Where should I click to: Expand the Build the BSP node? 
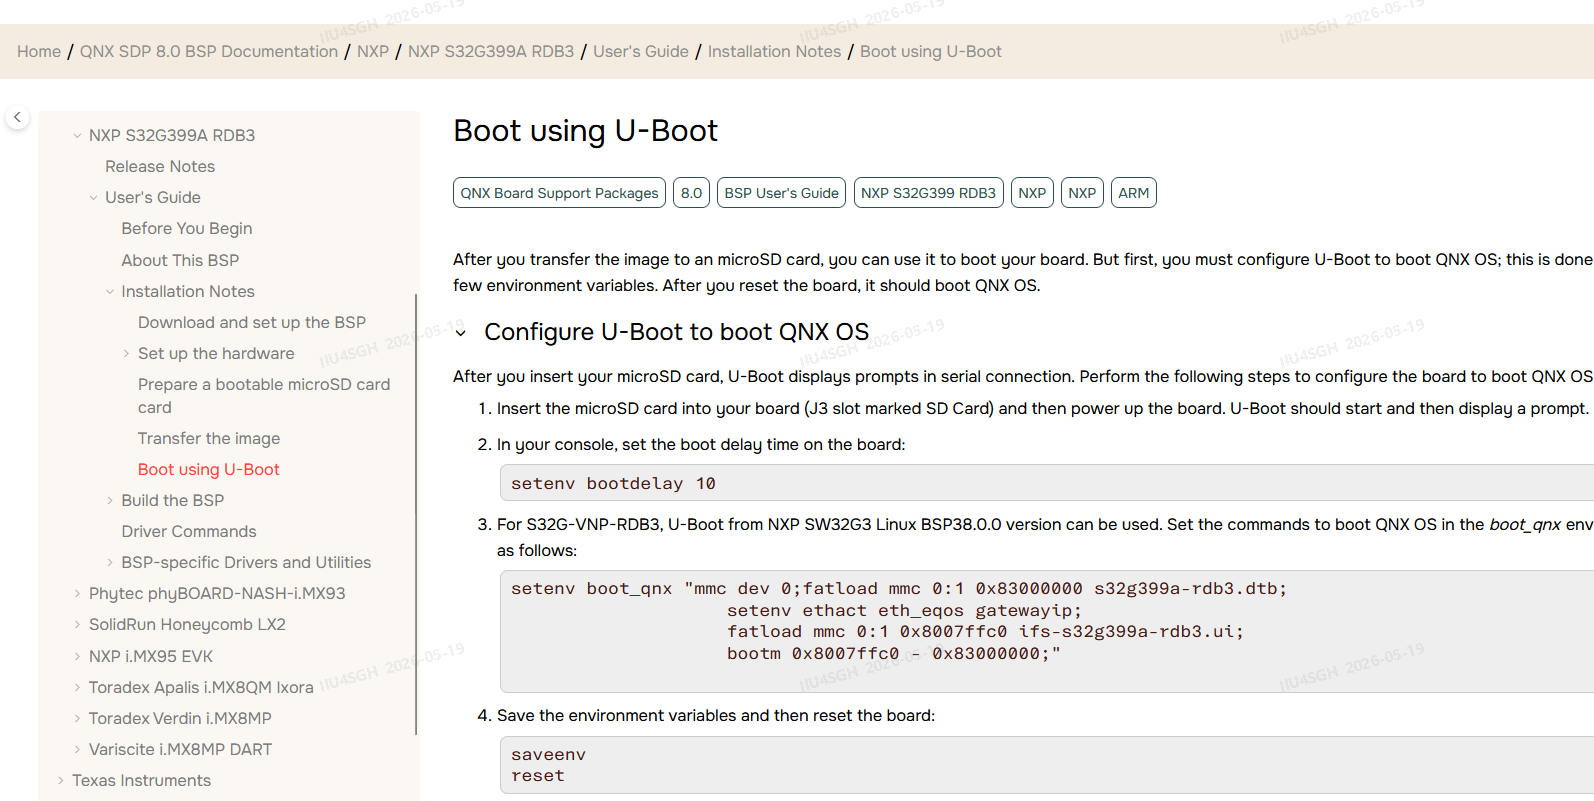[110, 501]
